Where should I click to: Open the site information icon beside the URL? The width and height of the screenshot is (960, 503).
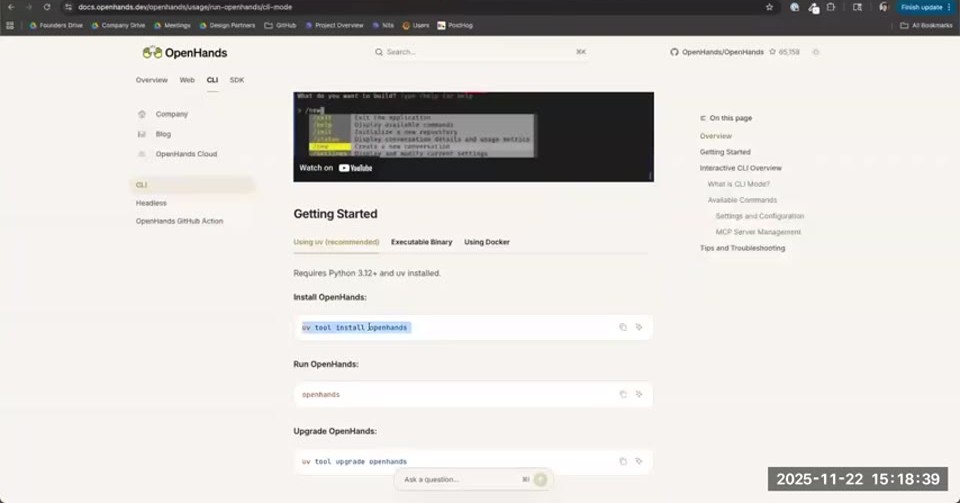tap(68, 7)
